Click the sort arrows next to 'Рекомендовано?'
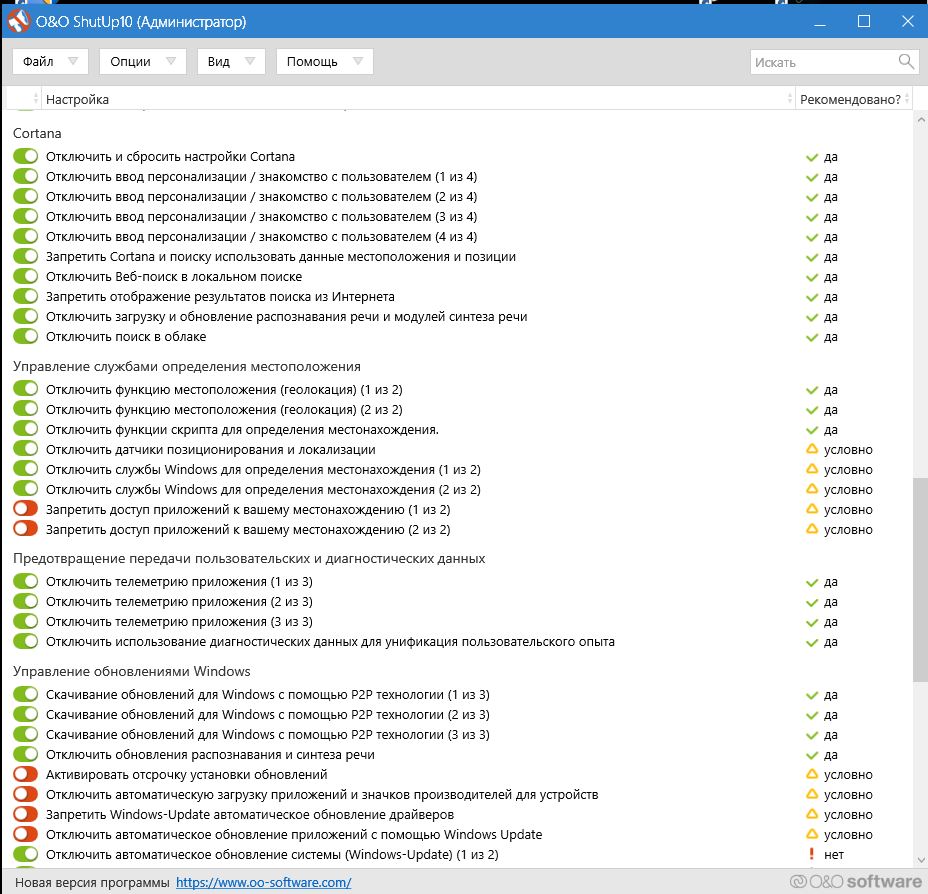The height and width of the screenshot is (894, 928). click(x=907, y=99)
